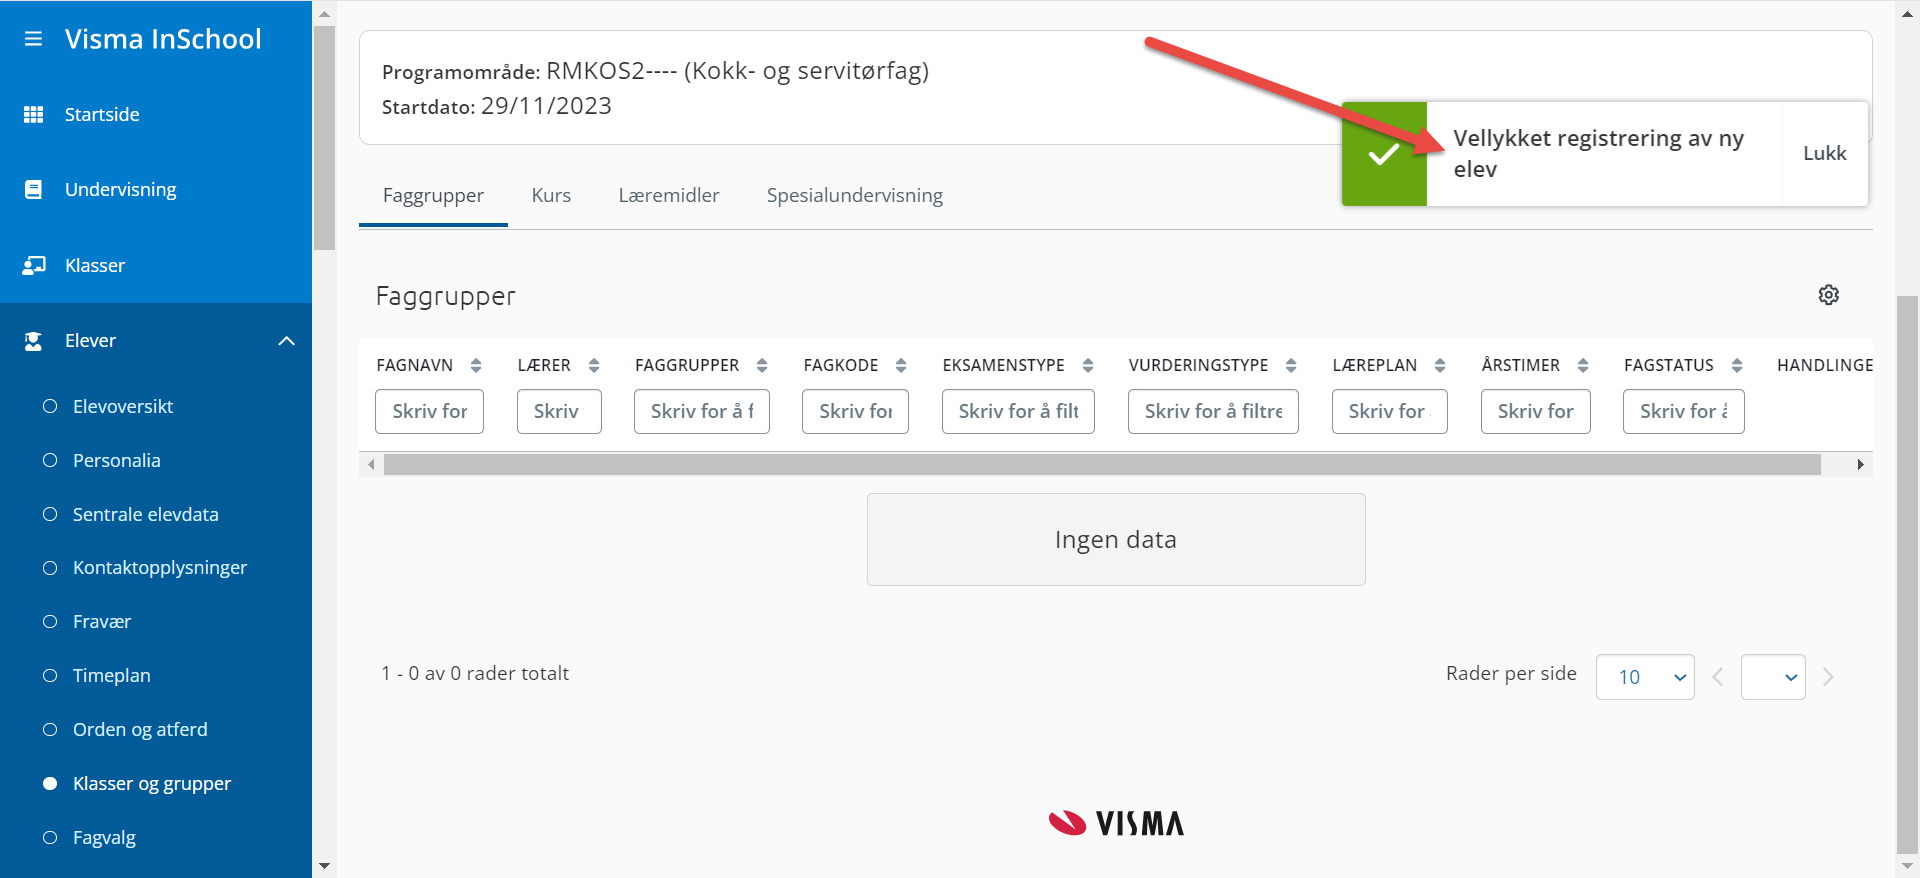Sort by EKSAMENSTYPE column arrows
Screen dimensions: 1920x878
point(1088,365)
